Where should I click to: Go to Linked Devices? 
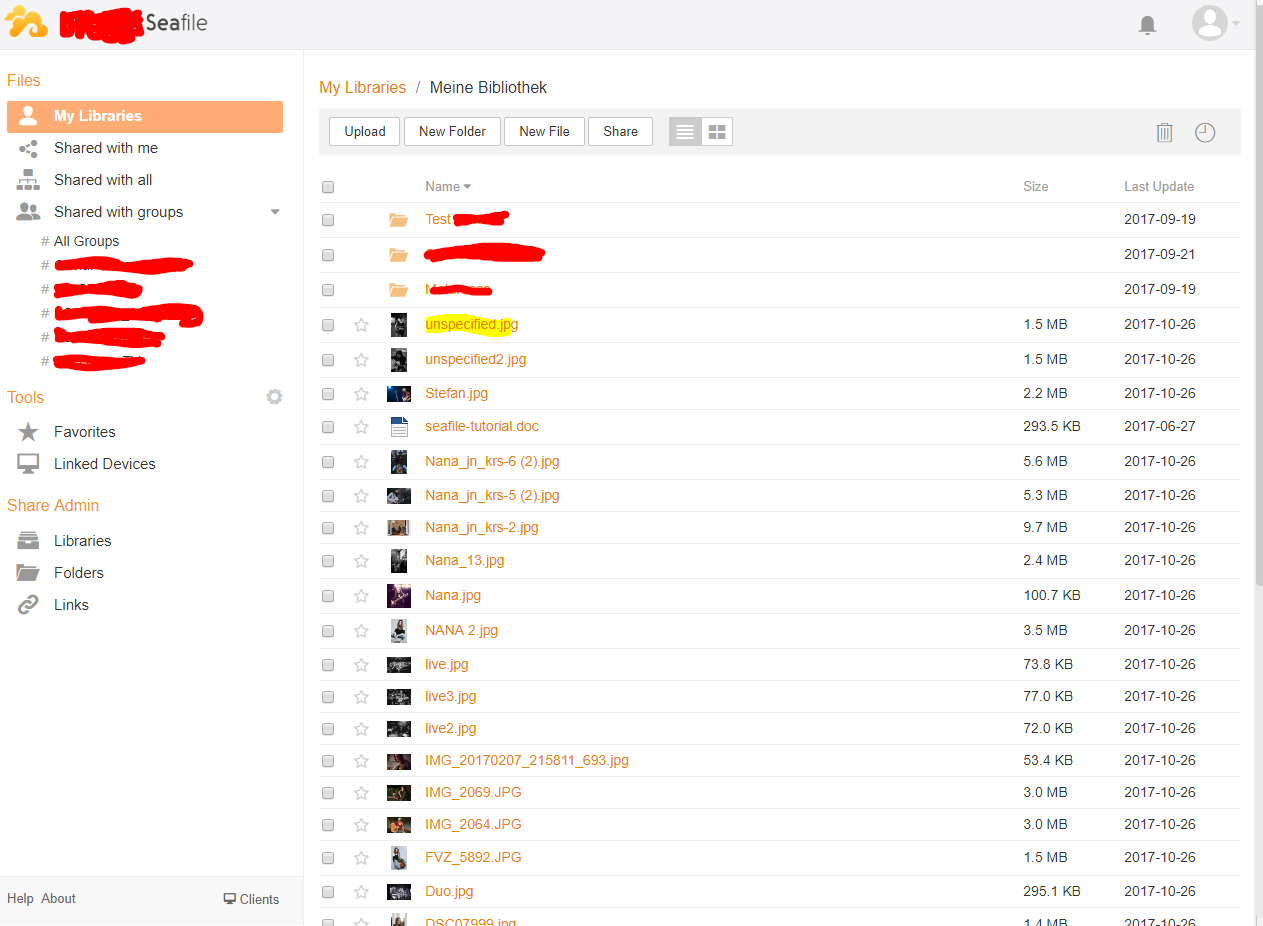pos(104,464)
